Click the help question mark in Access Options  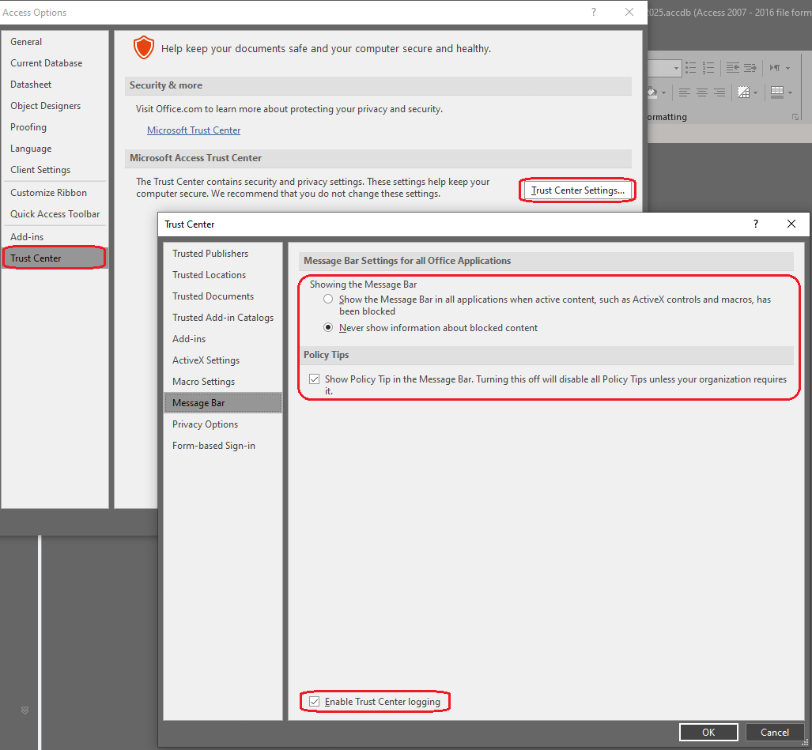click(x=593, y=12)
